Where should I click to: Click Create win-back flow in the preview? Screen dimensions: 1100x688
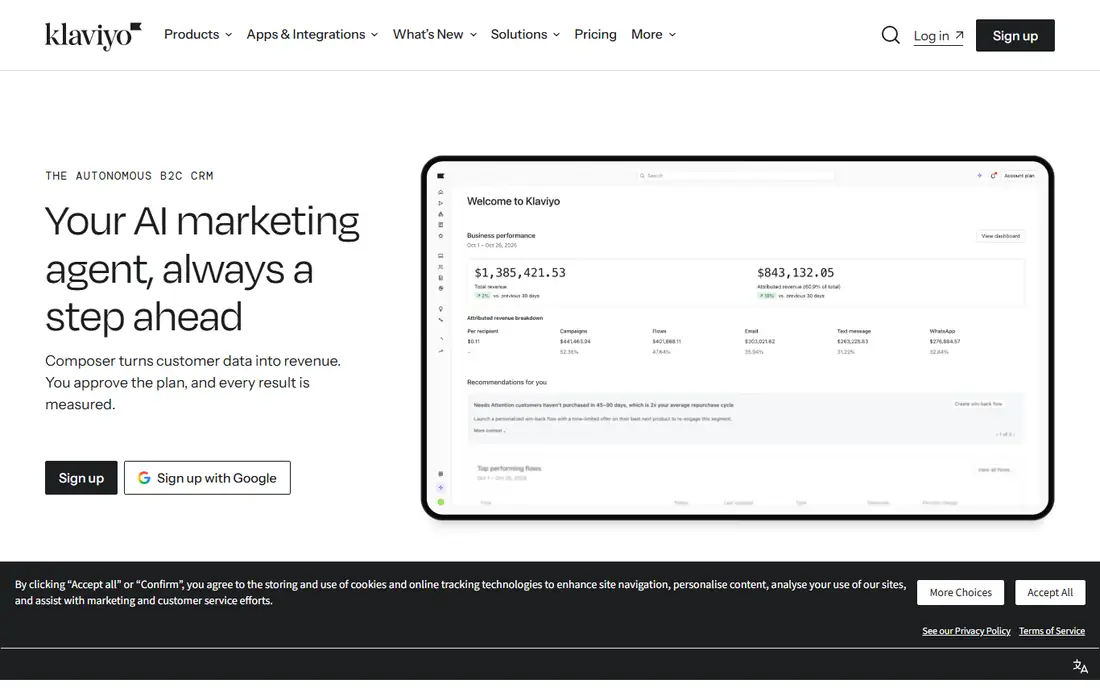(978, 404)
